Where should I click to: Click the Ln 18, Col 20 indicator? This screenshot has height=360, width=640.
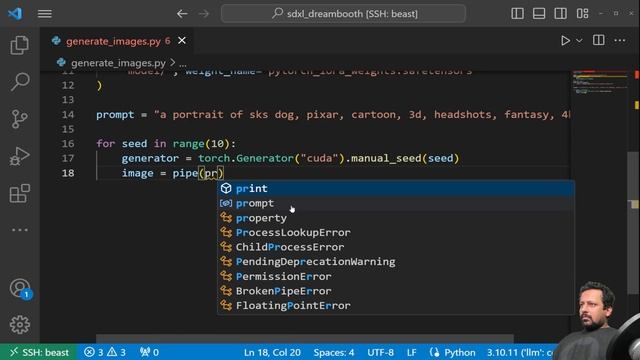coord(272,352)
